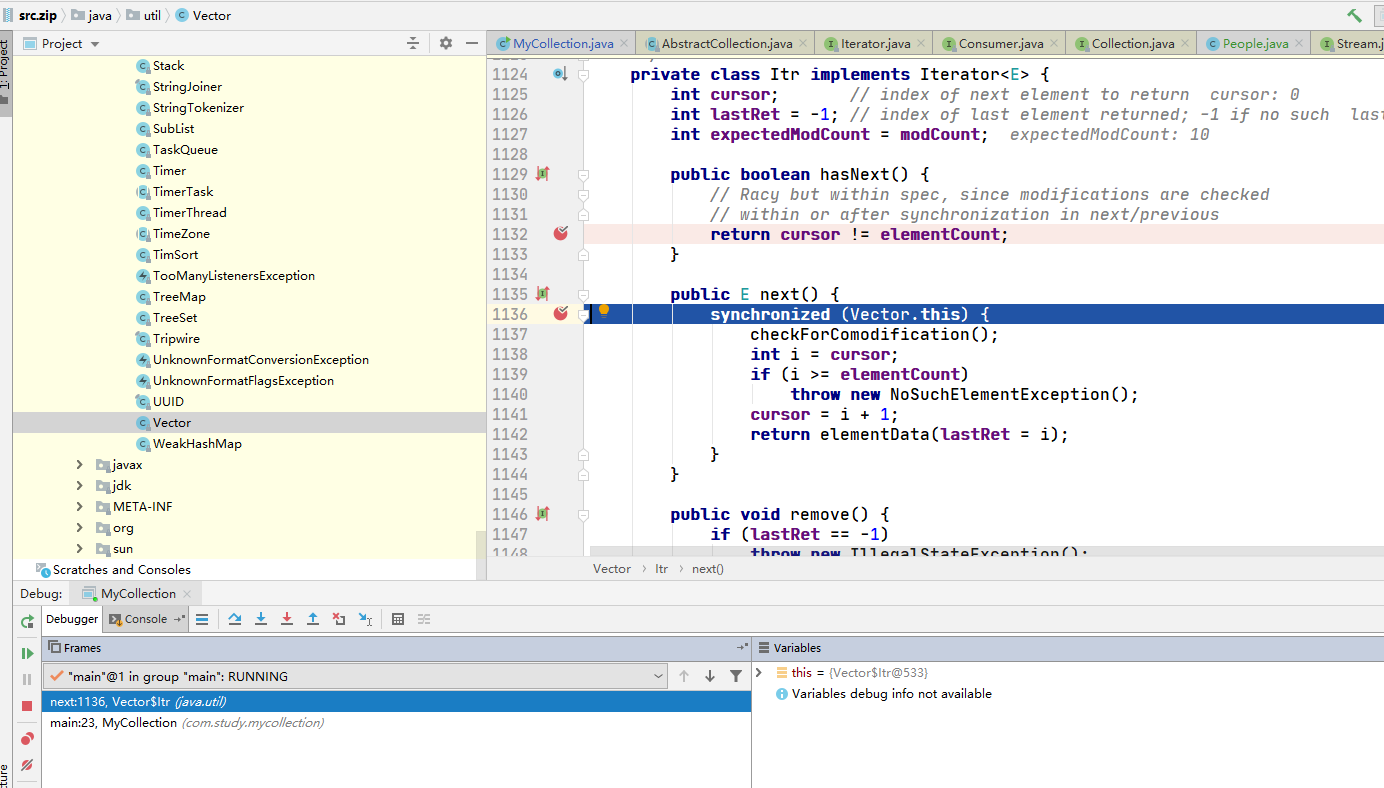
Task: Open the thread selector dropdown showing main RUNNING
Action: click(x=355, y=677)
